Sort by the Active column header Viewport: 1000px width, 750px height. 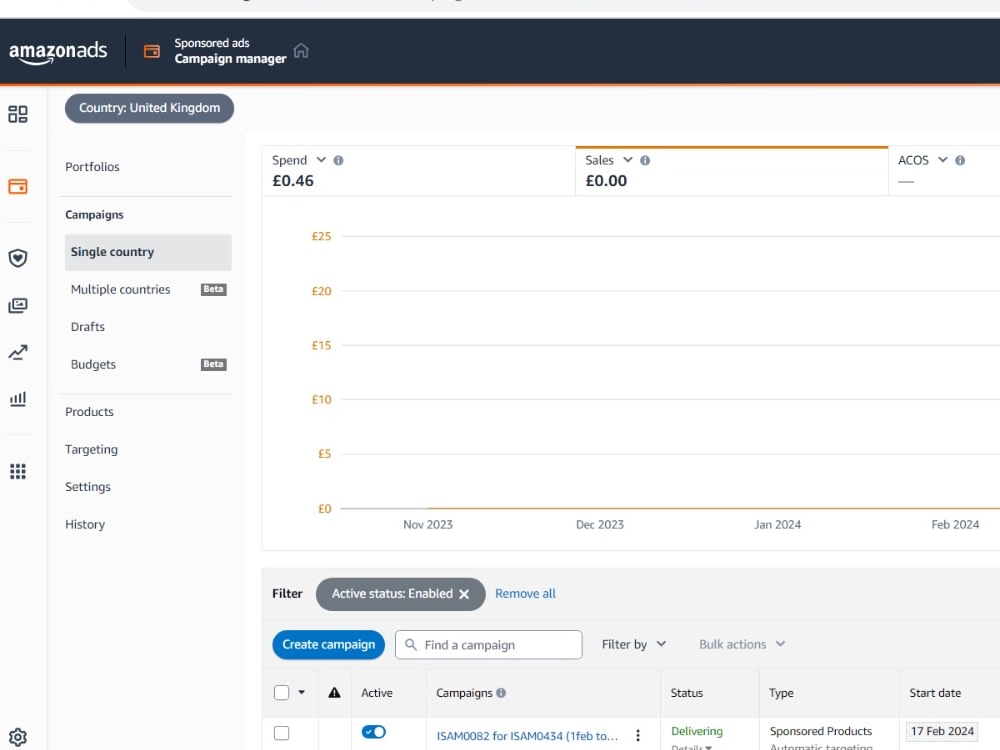click(377, 693)
